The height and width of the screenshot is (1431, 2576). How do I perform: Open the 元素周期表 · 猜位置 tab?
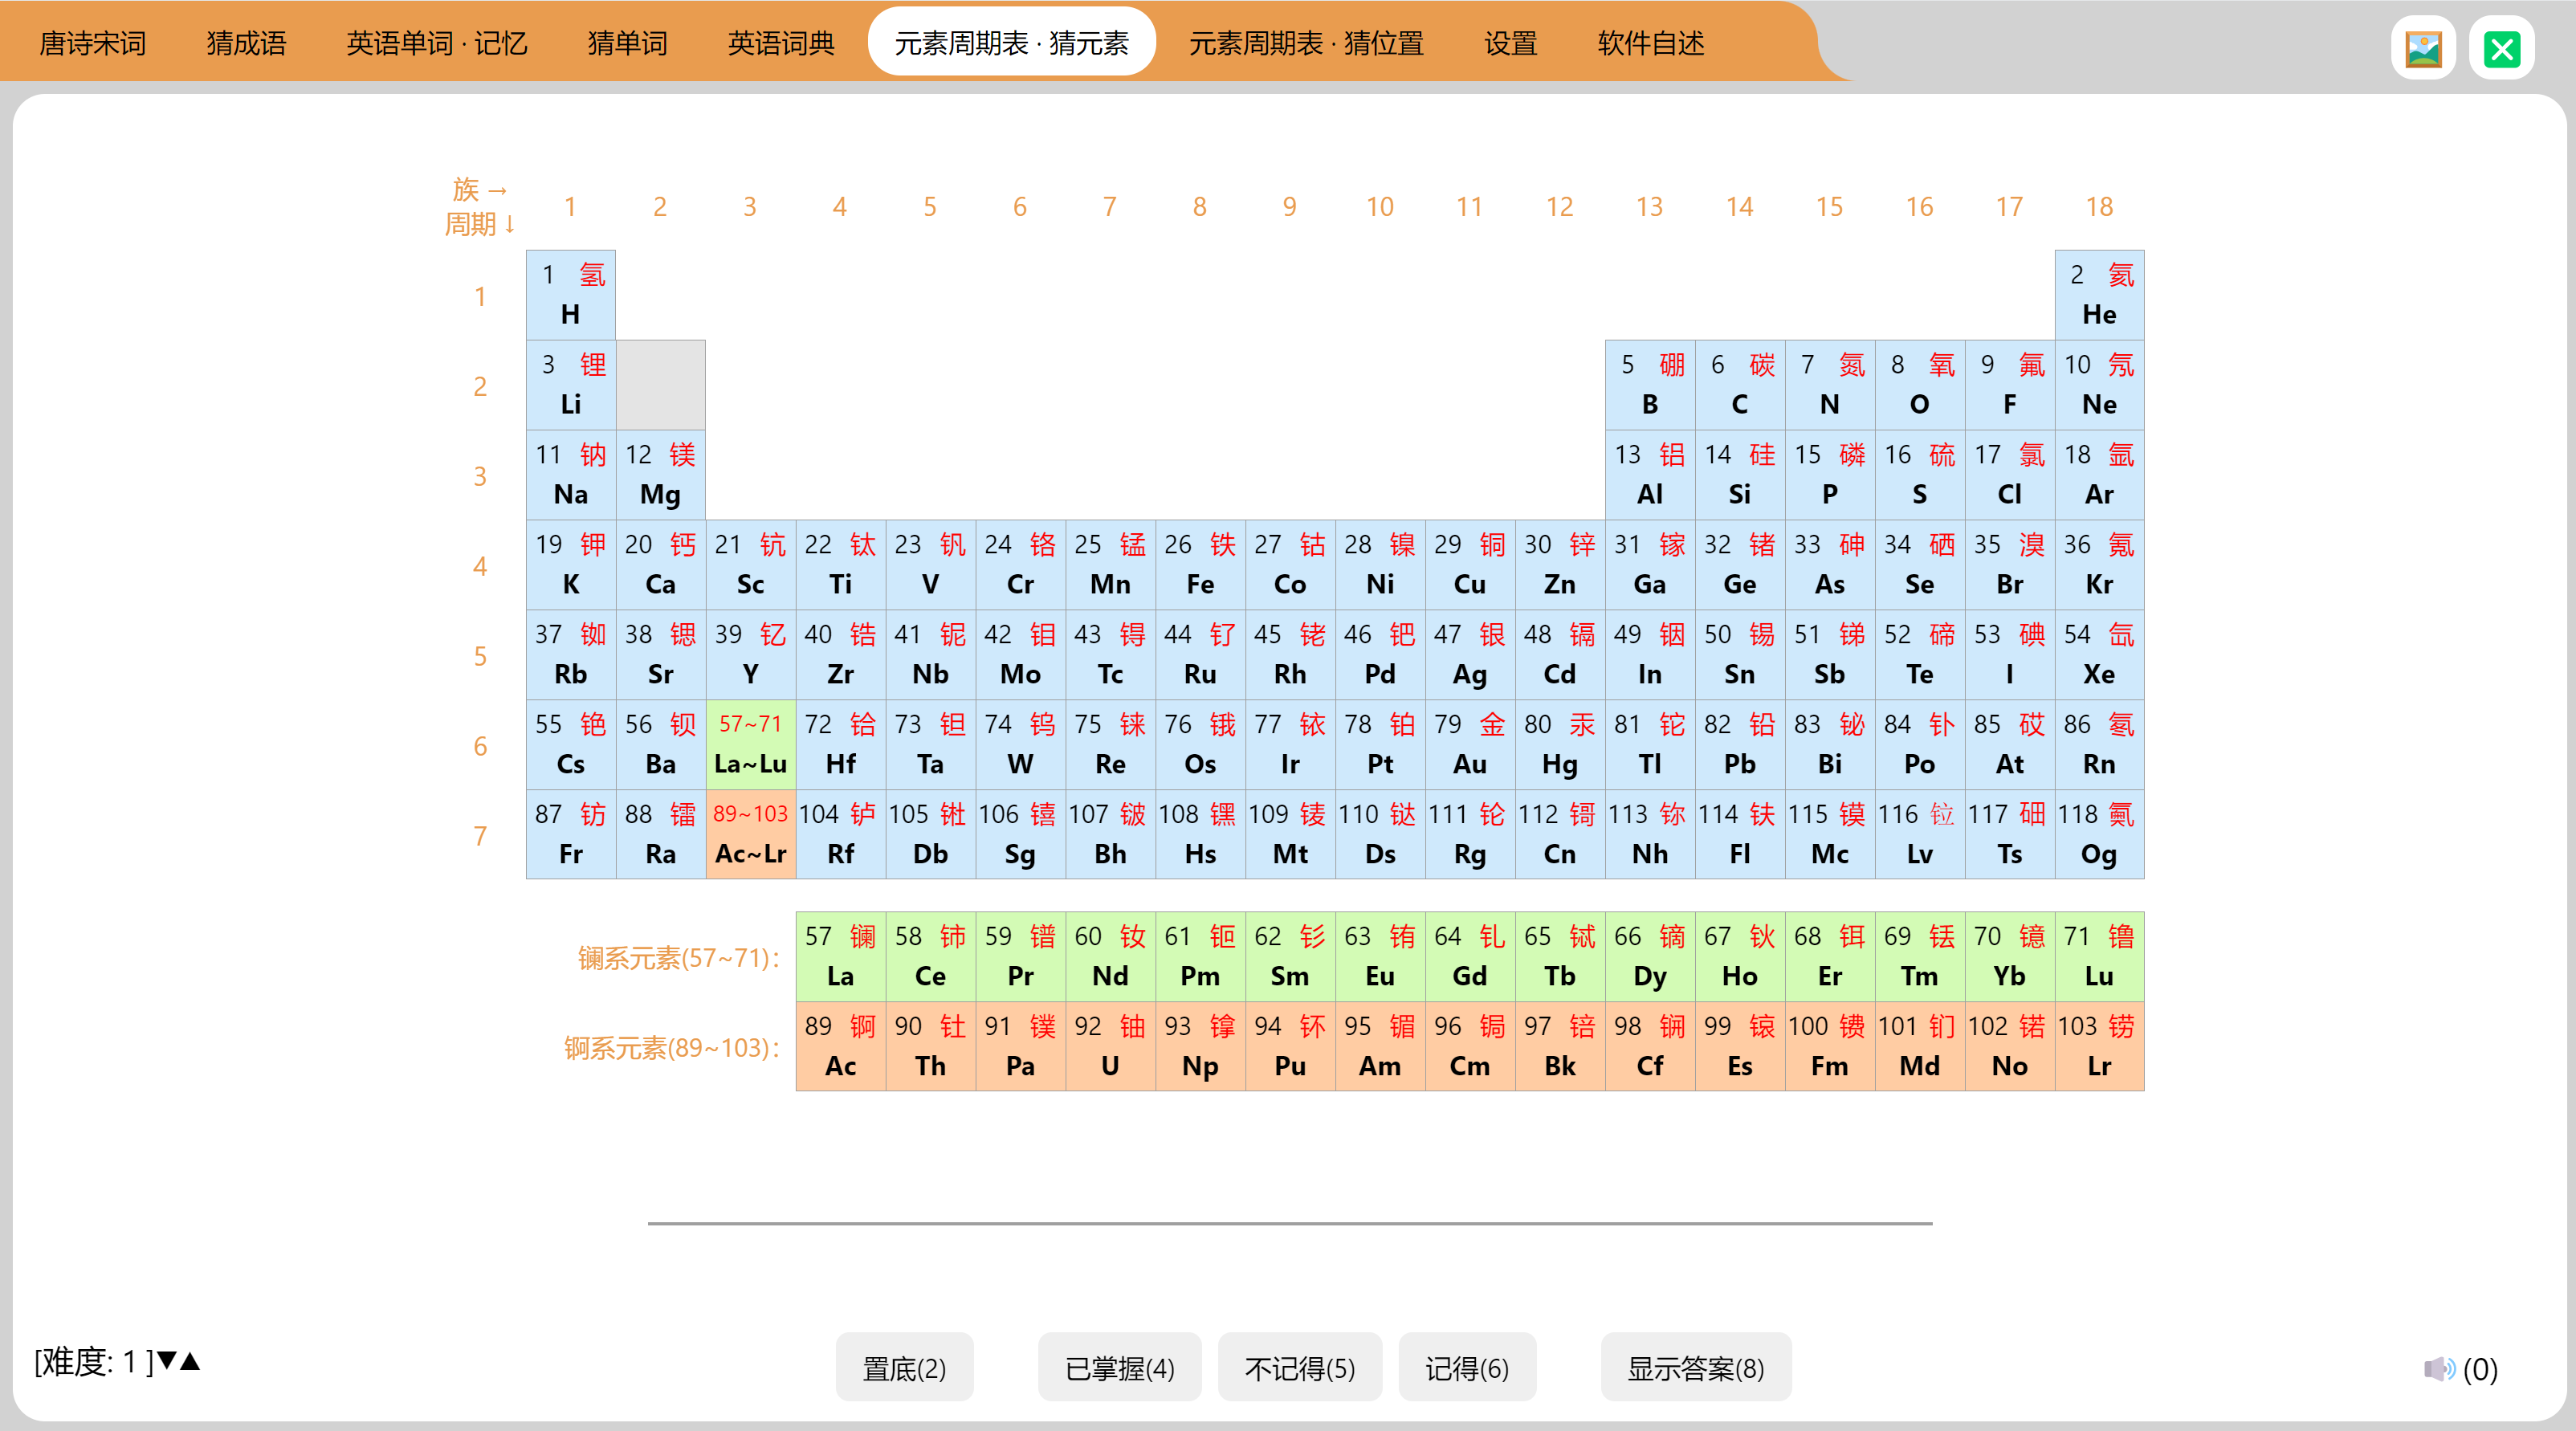1305,43
